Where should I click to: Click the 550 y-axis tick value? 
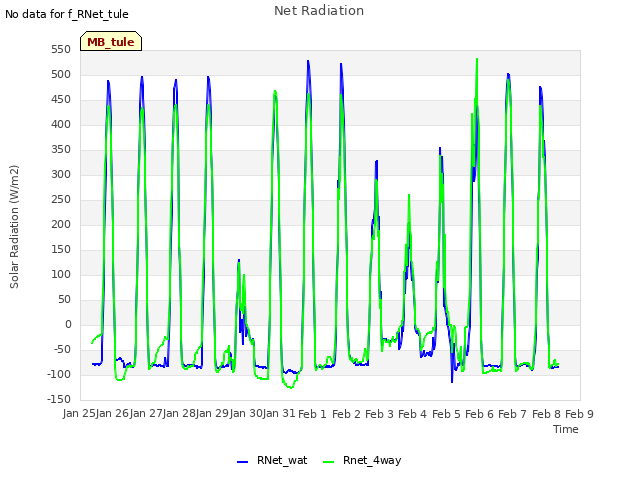61,49
